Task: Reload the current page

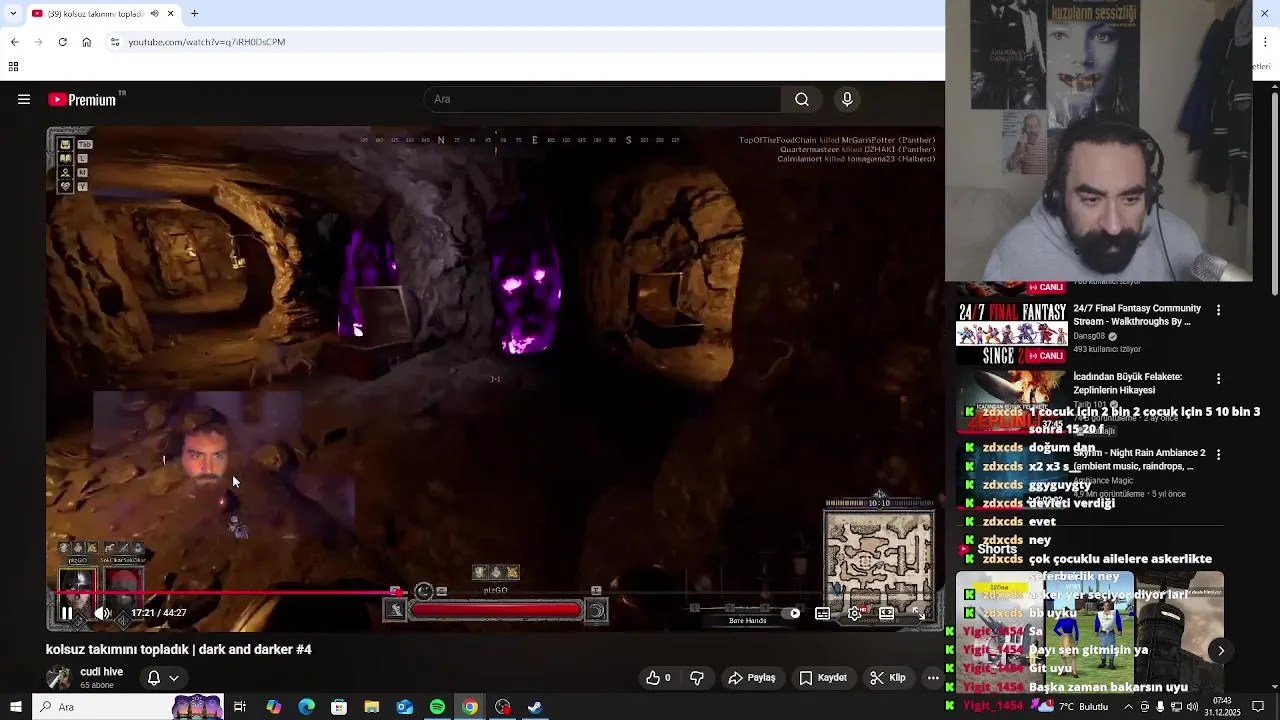Action: click(62, 42)
